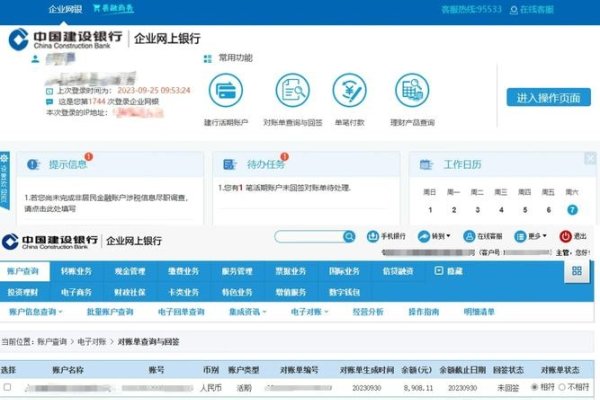Open 批量账户查询 submenu link

[110, 312]
